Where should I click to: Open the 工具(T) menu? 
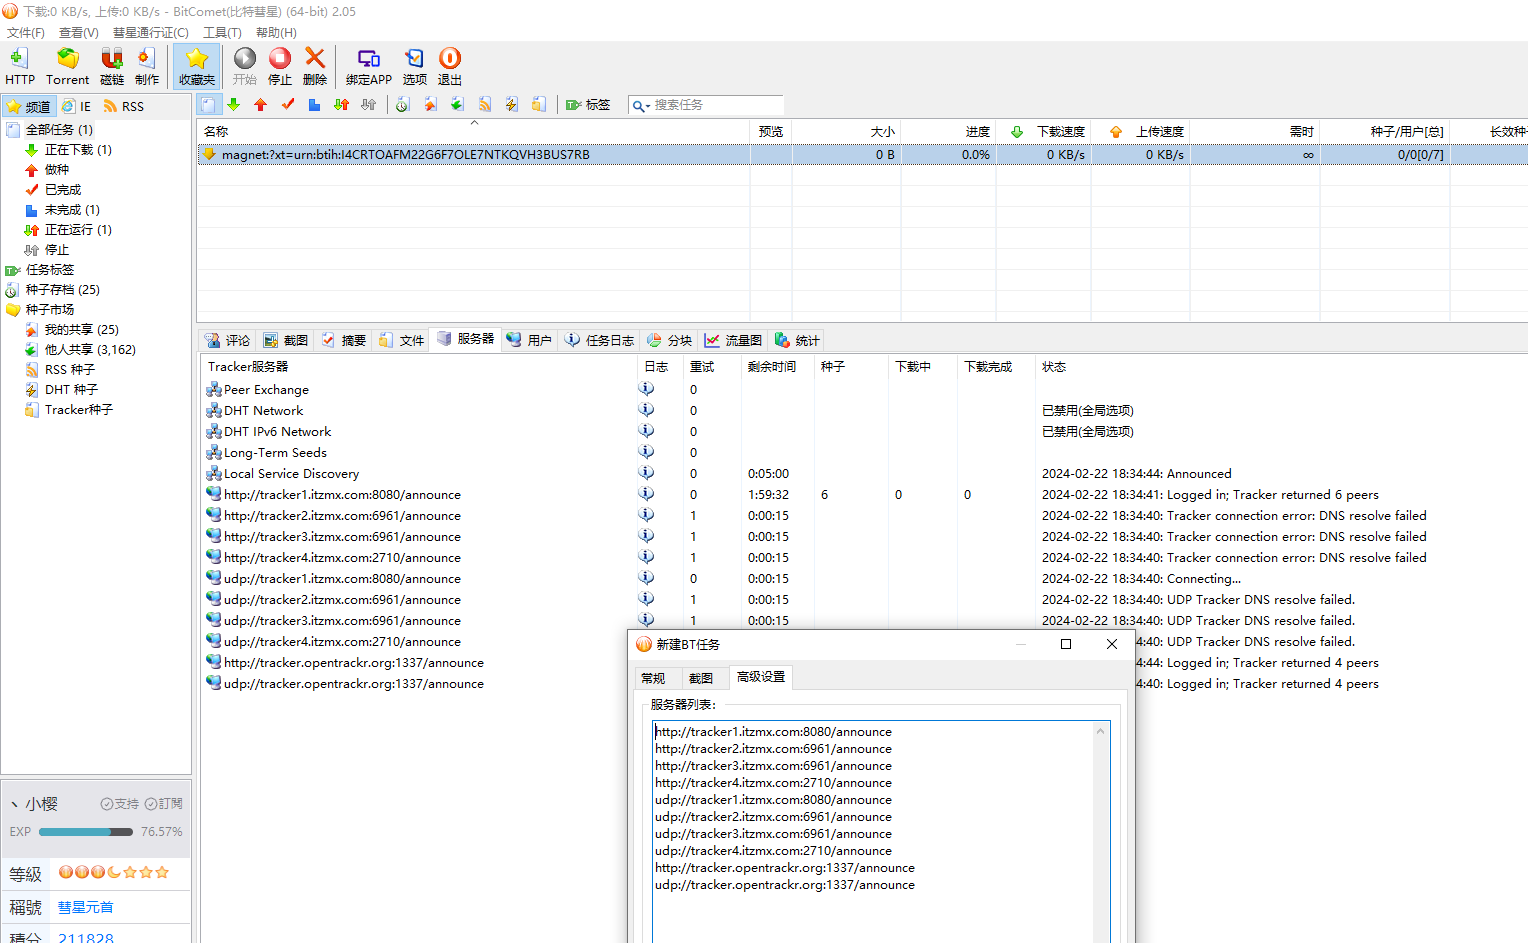[x=222, y=32]
